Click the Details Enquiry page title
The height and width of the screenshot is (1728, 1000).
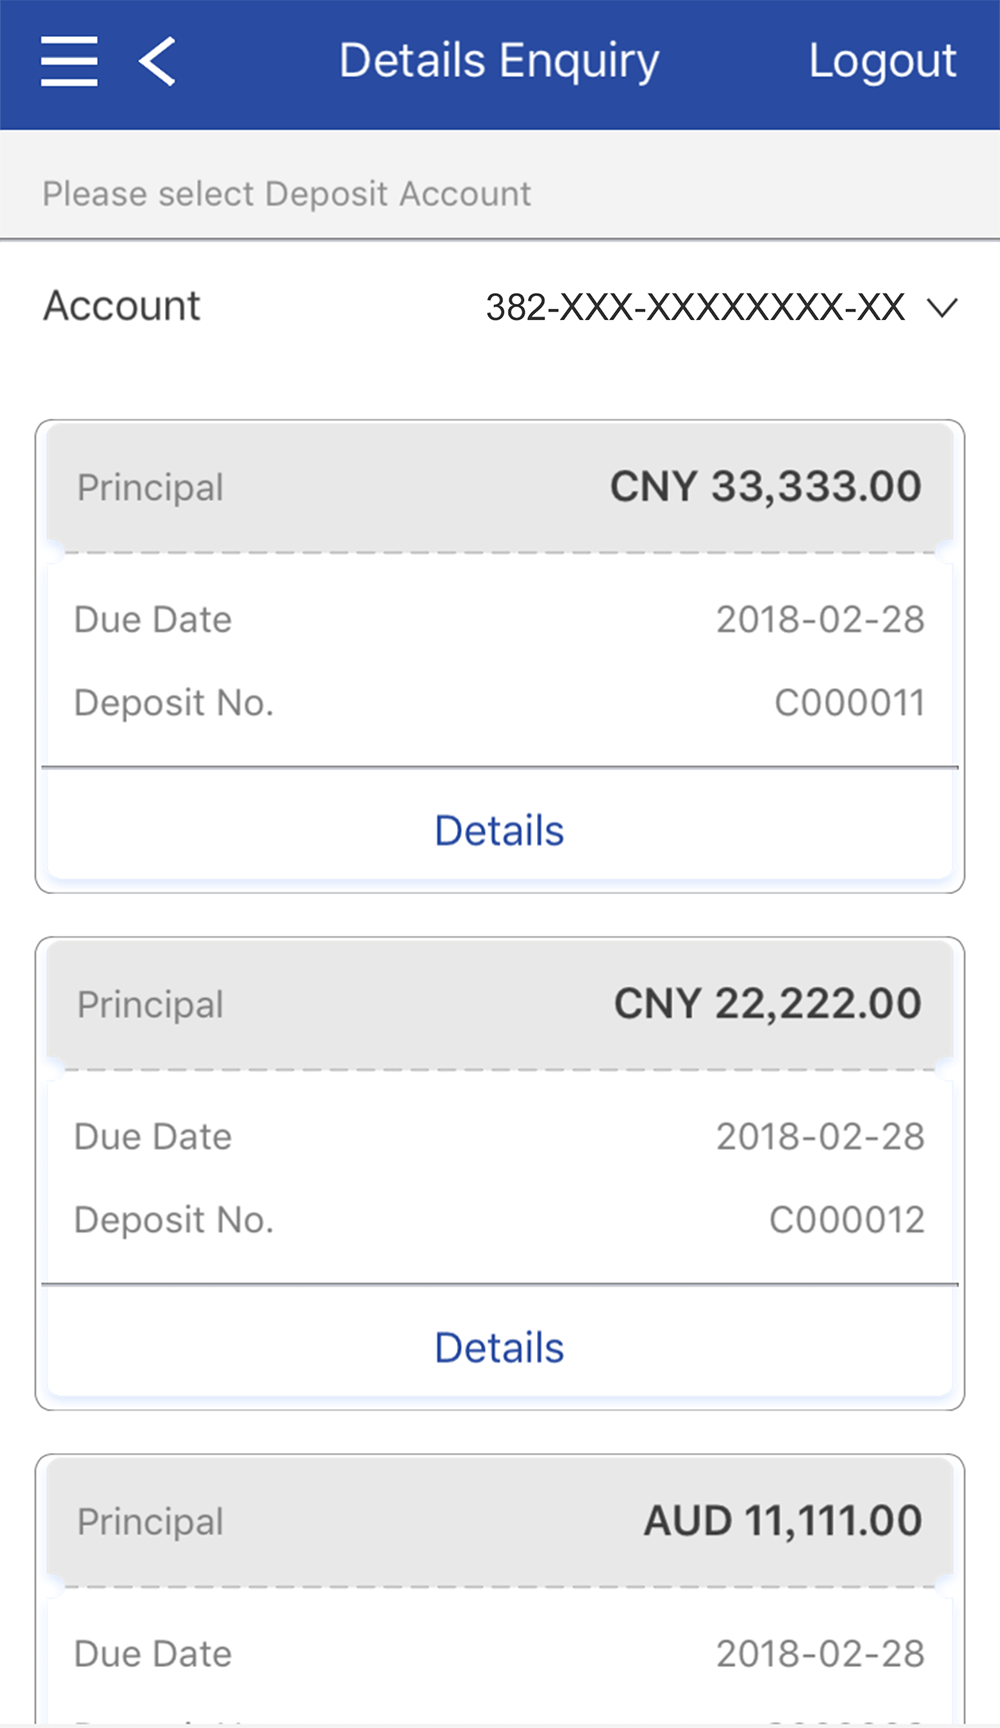499,62
